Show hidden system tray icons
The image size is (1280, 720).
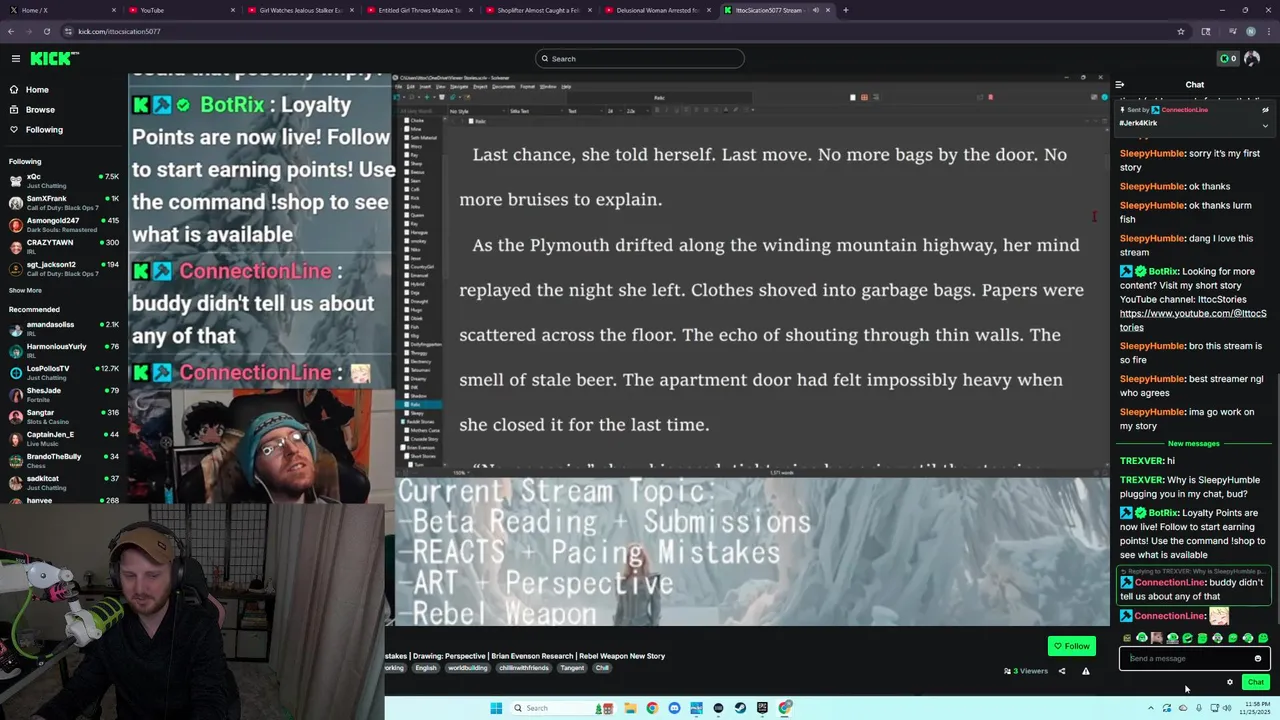(x=1150, y=708)
